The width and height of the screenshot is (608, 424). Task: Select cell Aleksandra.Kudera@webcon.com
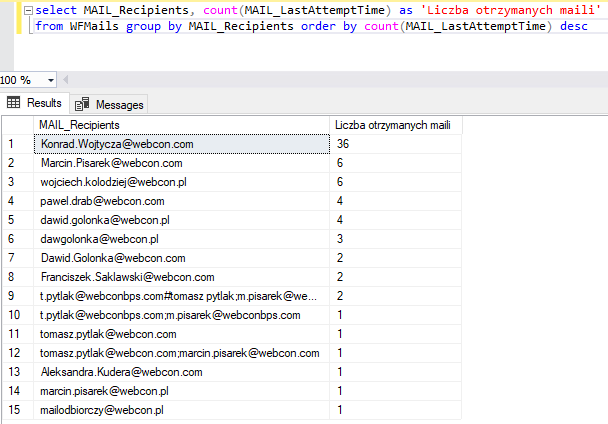click(x=181, y=372)
